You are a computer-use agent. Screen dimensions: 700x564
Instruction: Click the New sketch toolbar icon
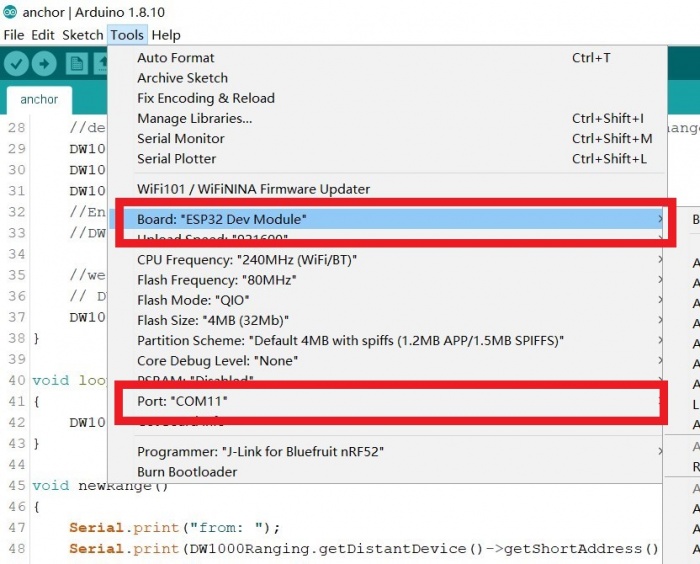point(77,64)
